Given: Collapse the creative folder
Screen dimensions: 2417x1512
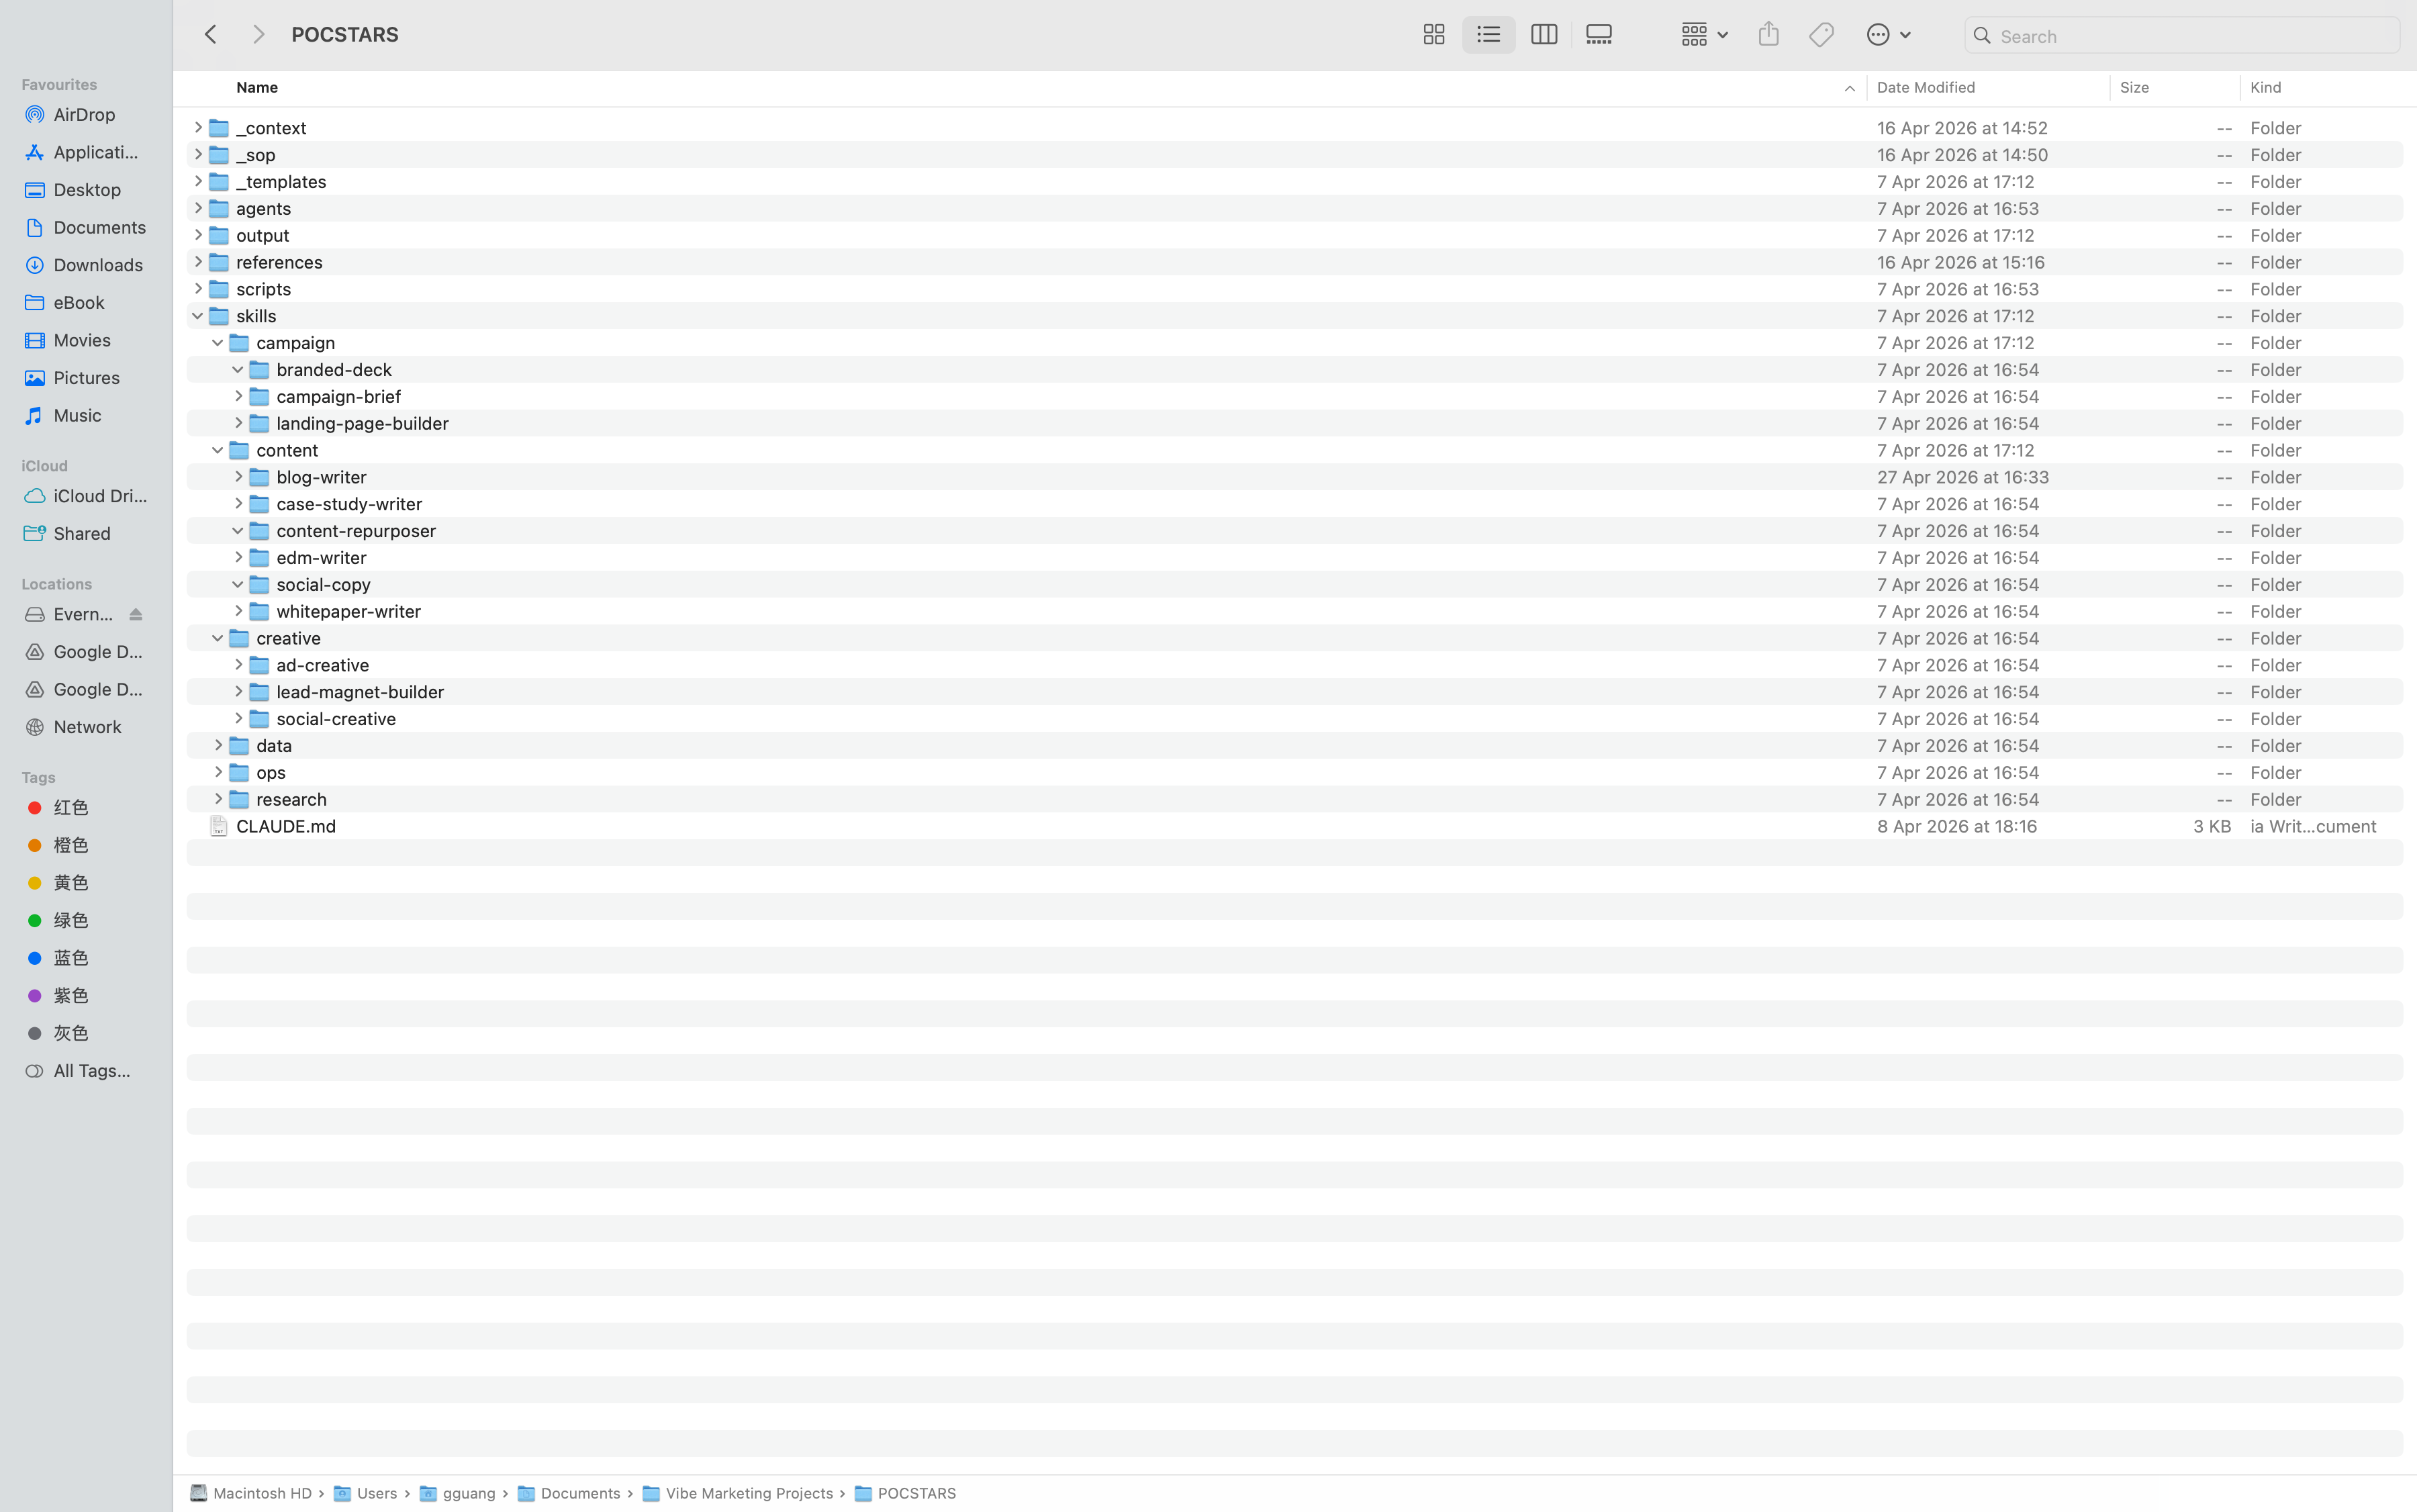Looking at the screenshot, I should 218,638.
